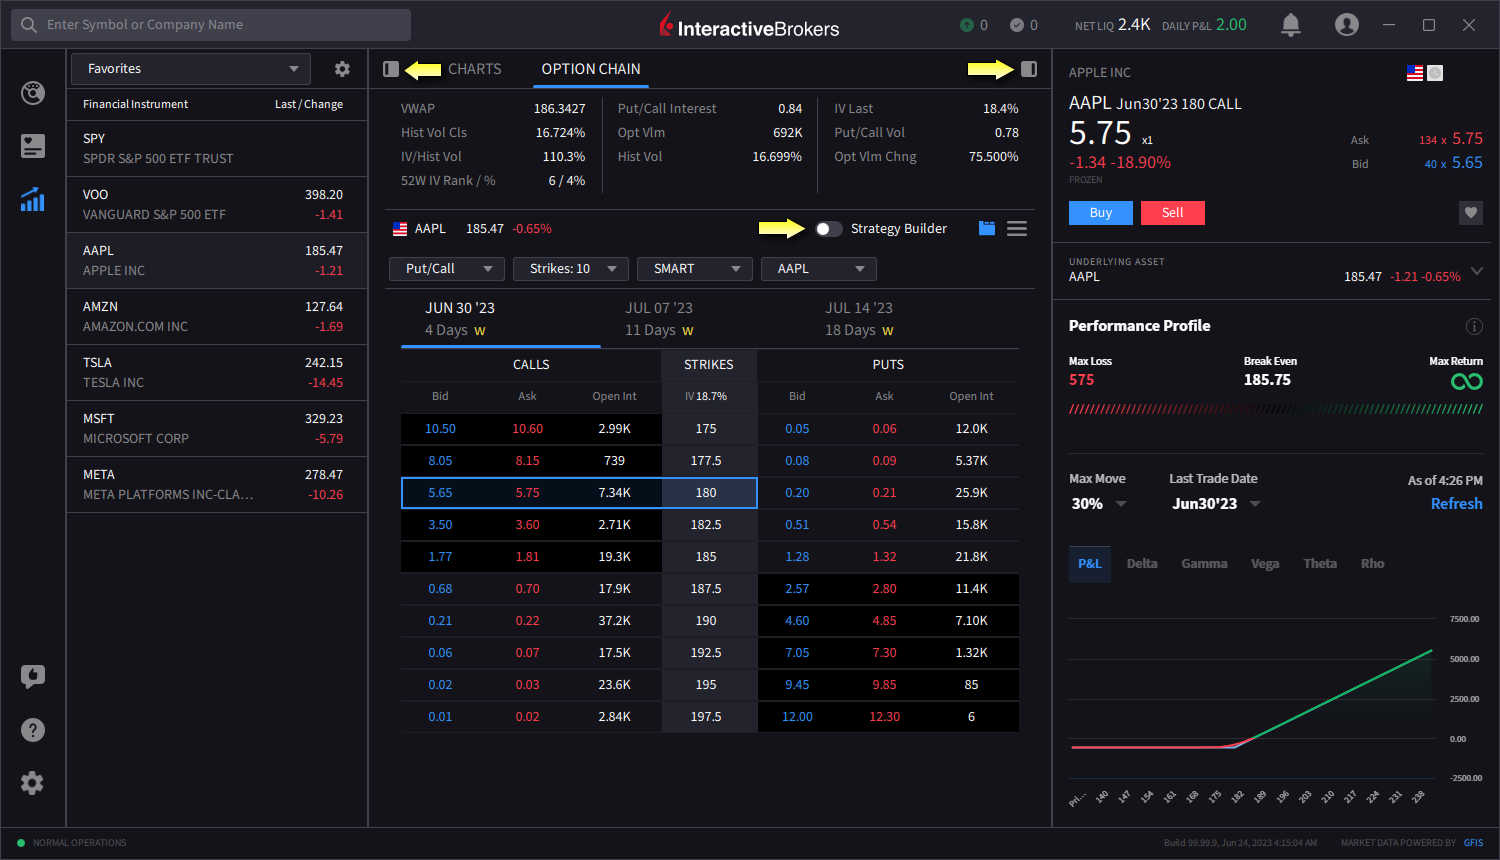Select the JUN 30 '23 expiration tab
Screen dimensions: 1500x860
[x=500, y=319]
